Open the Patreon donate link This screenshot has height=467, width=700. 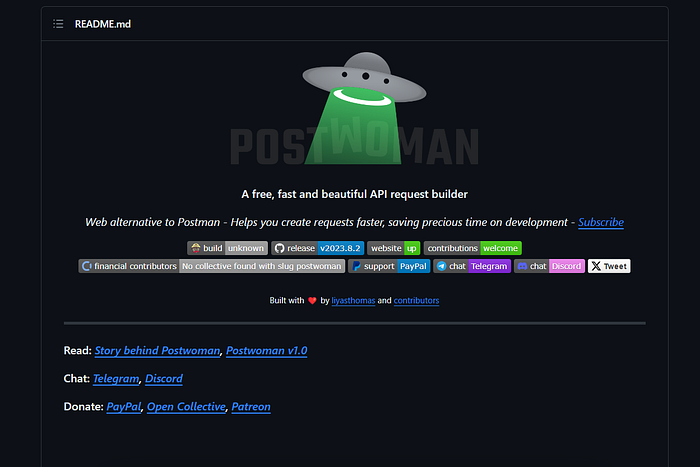pyautogui.click(x=251, y=407)
